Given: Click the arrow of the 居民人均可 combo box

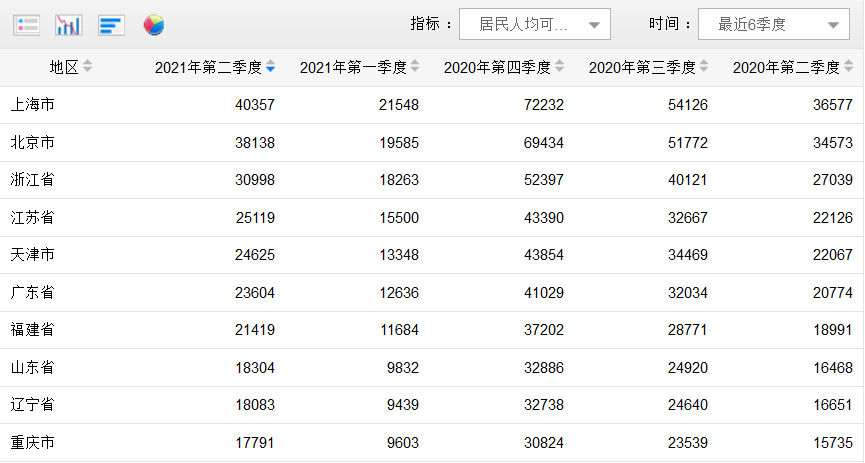Looking at the screenshot, I should (594, 25).
